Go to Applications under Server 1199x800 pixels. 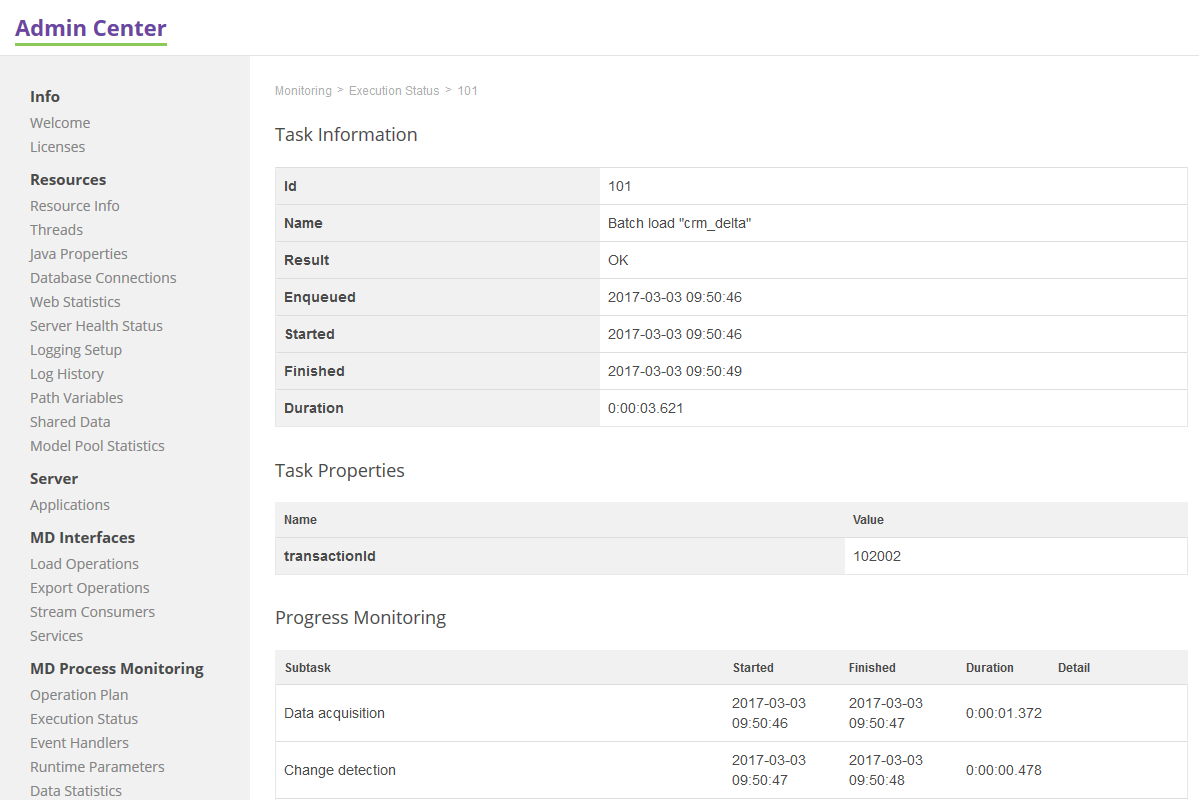70,505
